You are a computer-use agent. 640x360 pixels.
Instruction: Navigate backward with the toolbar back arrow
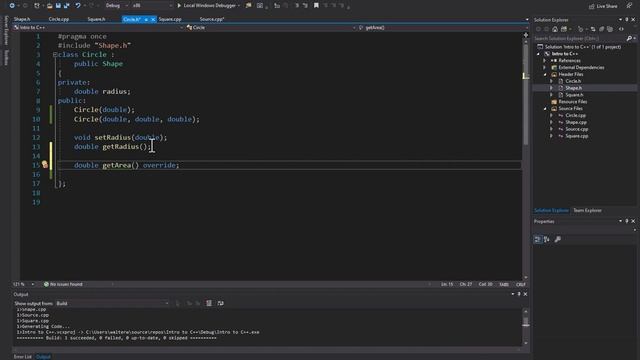[x=12, y=6]
